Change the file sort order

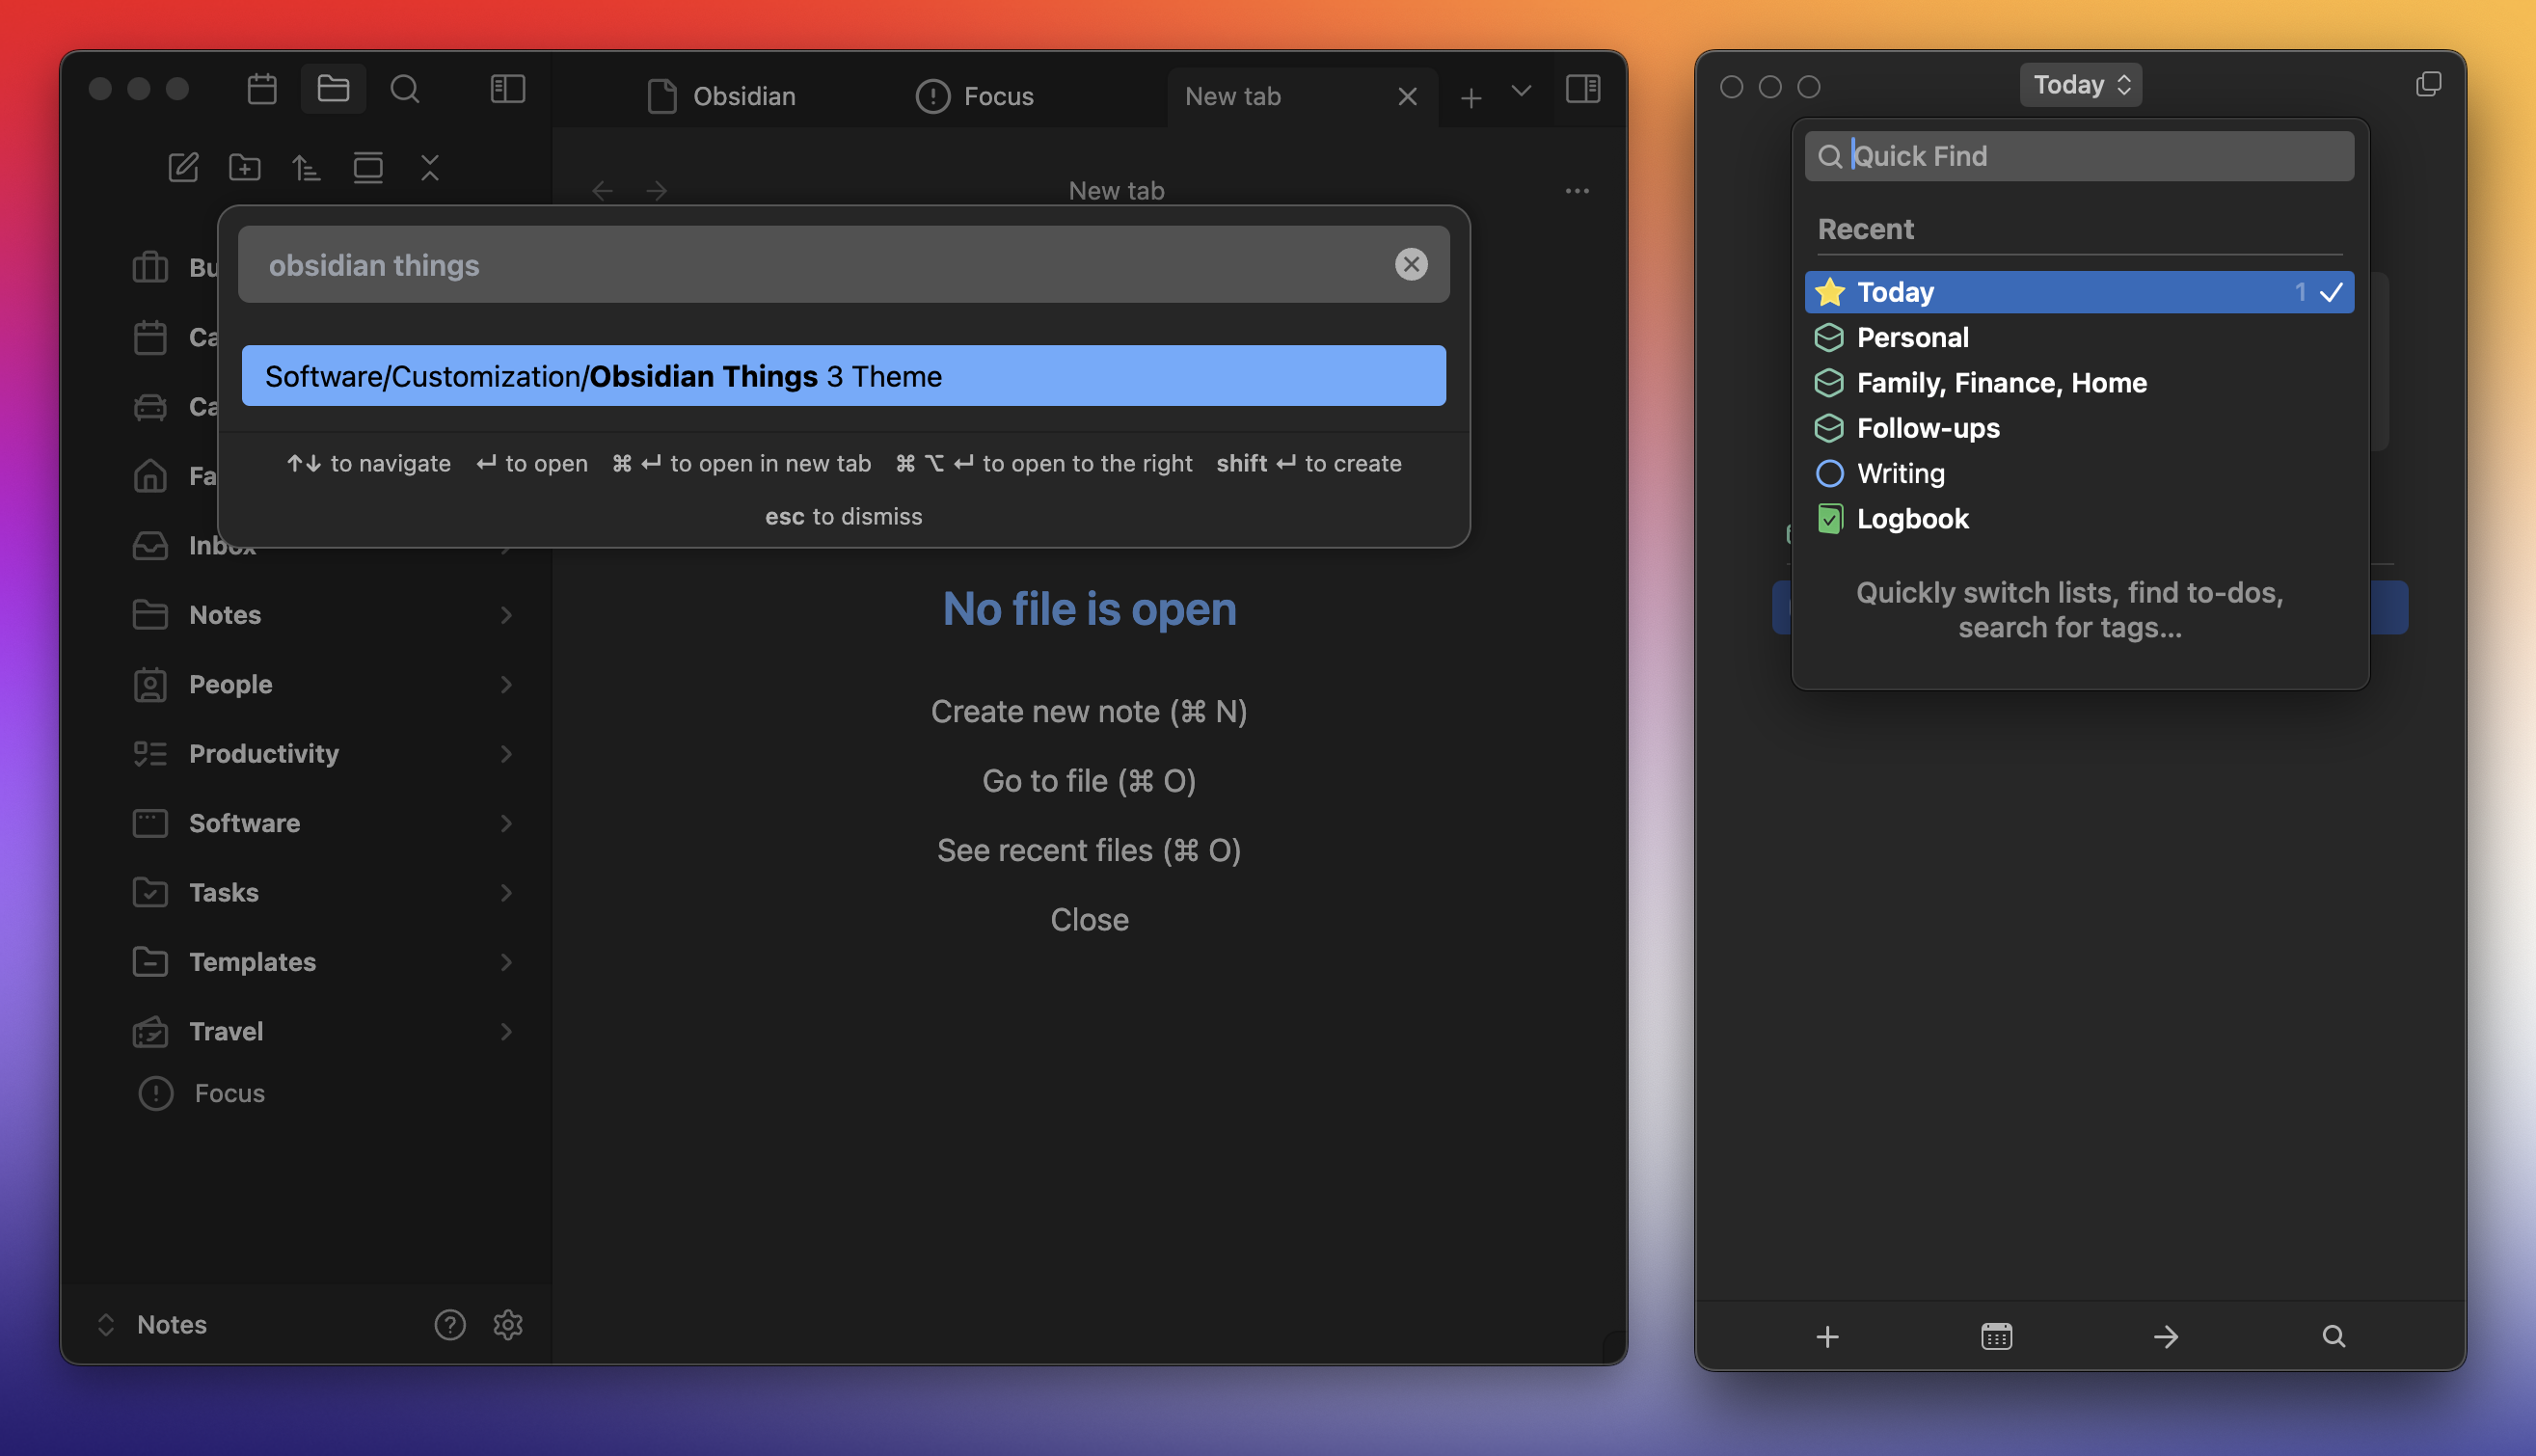[306, 167]
